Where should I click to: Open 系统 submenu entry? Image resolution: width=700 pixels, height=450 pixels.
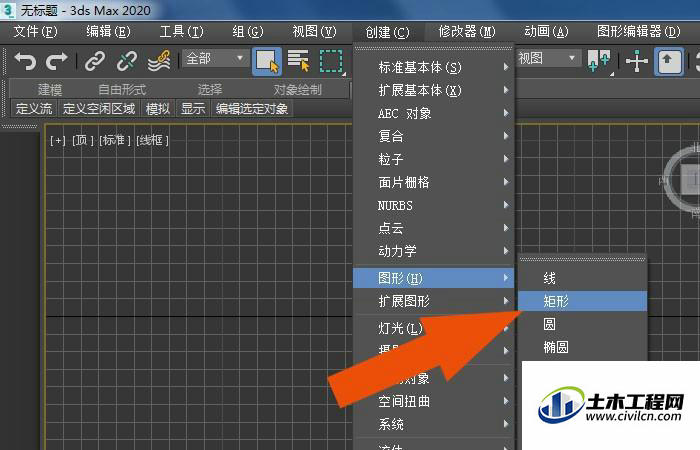[x=433, y=424]
